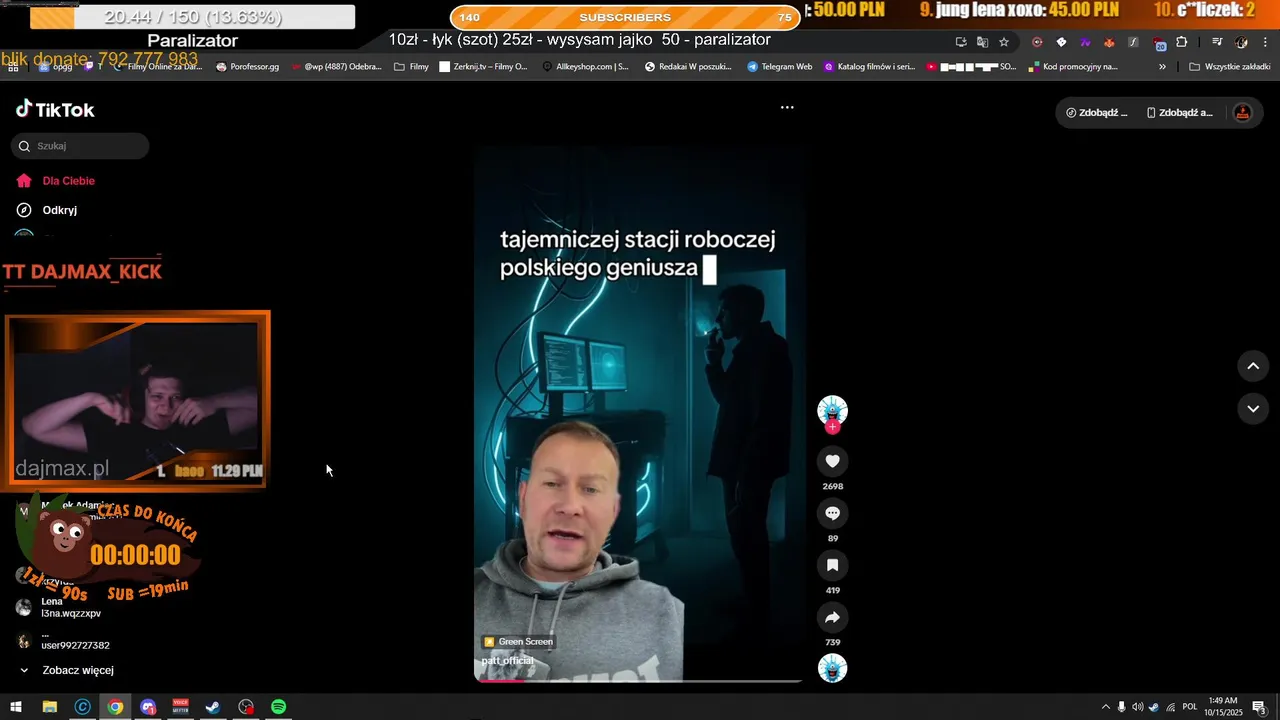The width and height of the screenshot is (1280, 720).
Task: Open the sound disc icon below share
Action: pos(832,668)
